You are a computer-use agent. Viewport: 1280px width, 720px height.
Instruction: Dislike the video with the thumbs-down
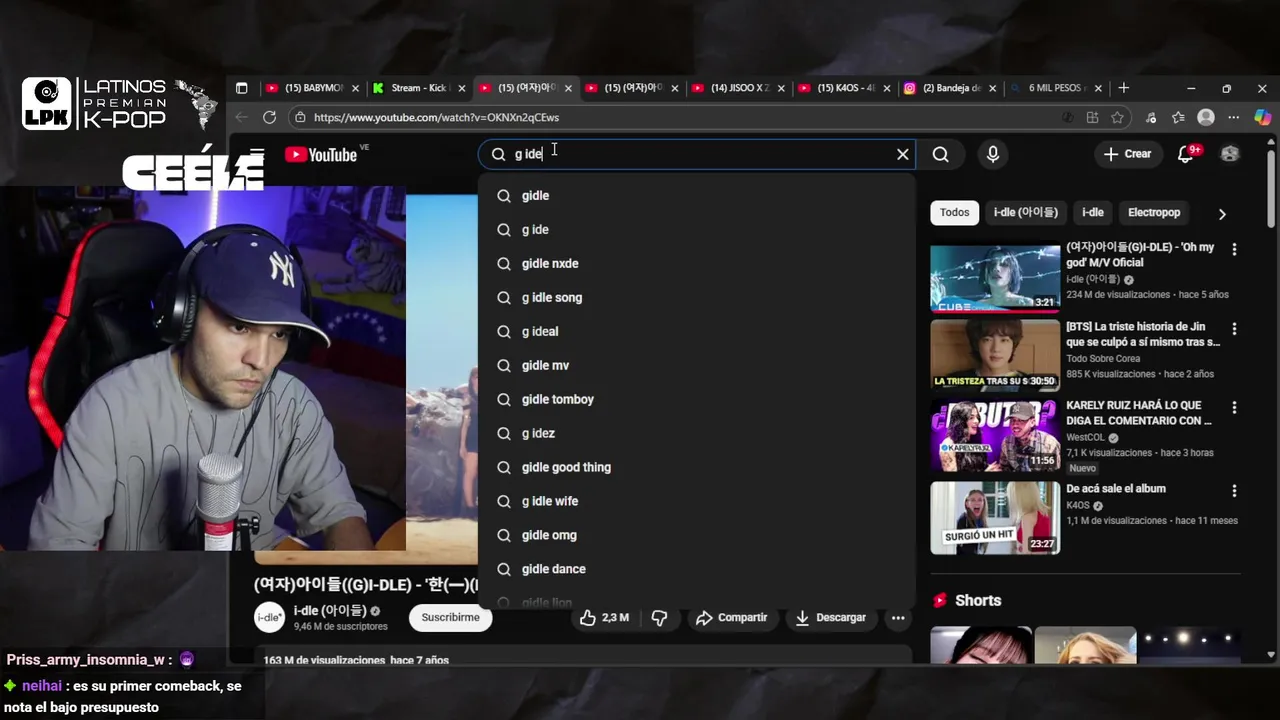[x=659, y=618]
